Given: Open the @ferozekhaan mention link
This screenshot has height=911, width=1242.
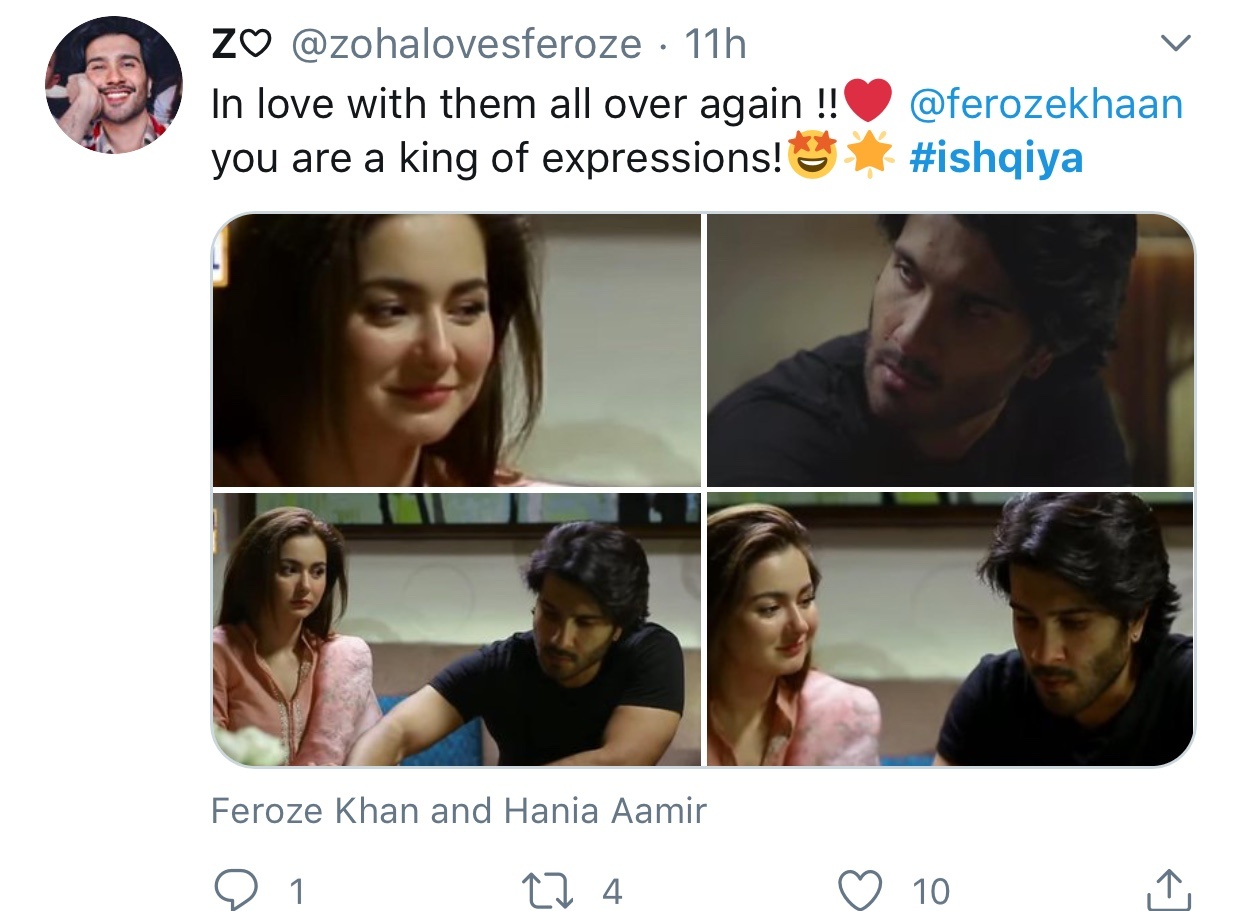Looking at the screenshot, I should tap(1046, 103).
